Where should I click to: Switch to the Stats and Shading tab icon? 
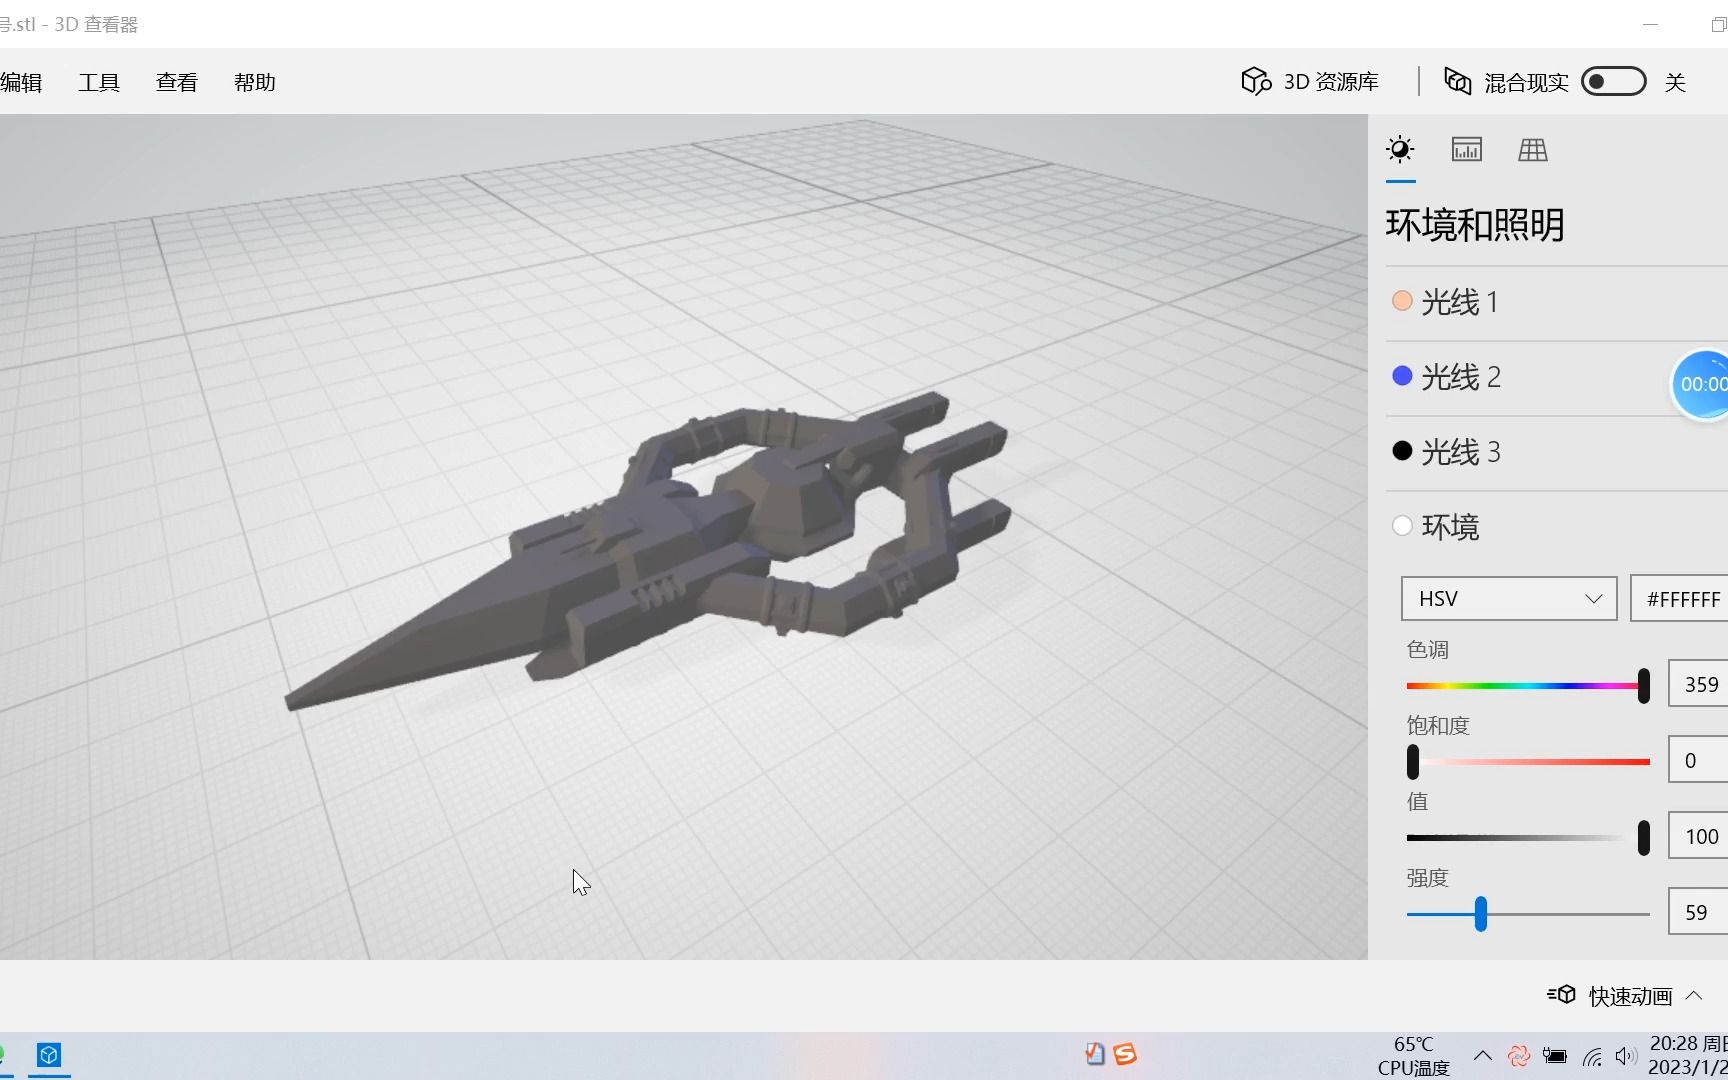[1467, 150]
